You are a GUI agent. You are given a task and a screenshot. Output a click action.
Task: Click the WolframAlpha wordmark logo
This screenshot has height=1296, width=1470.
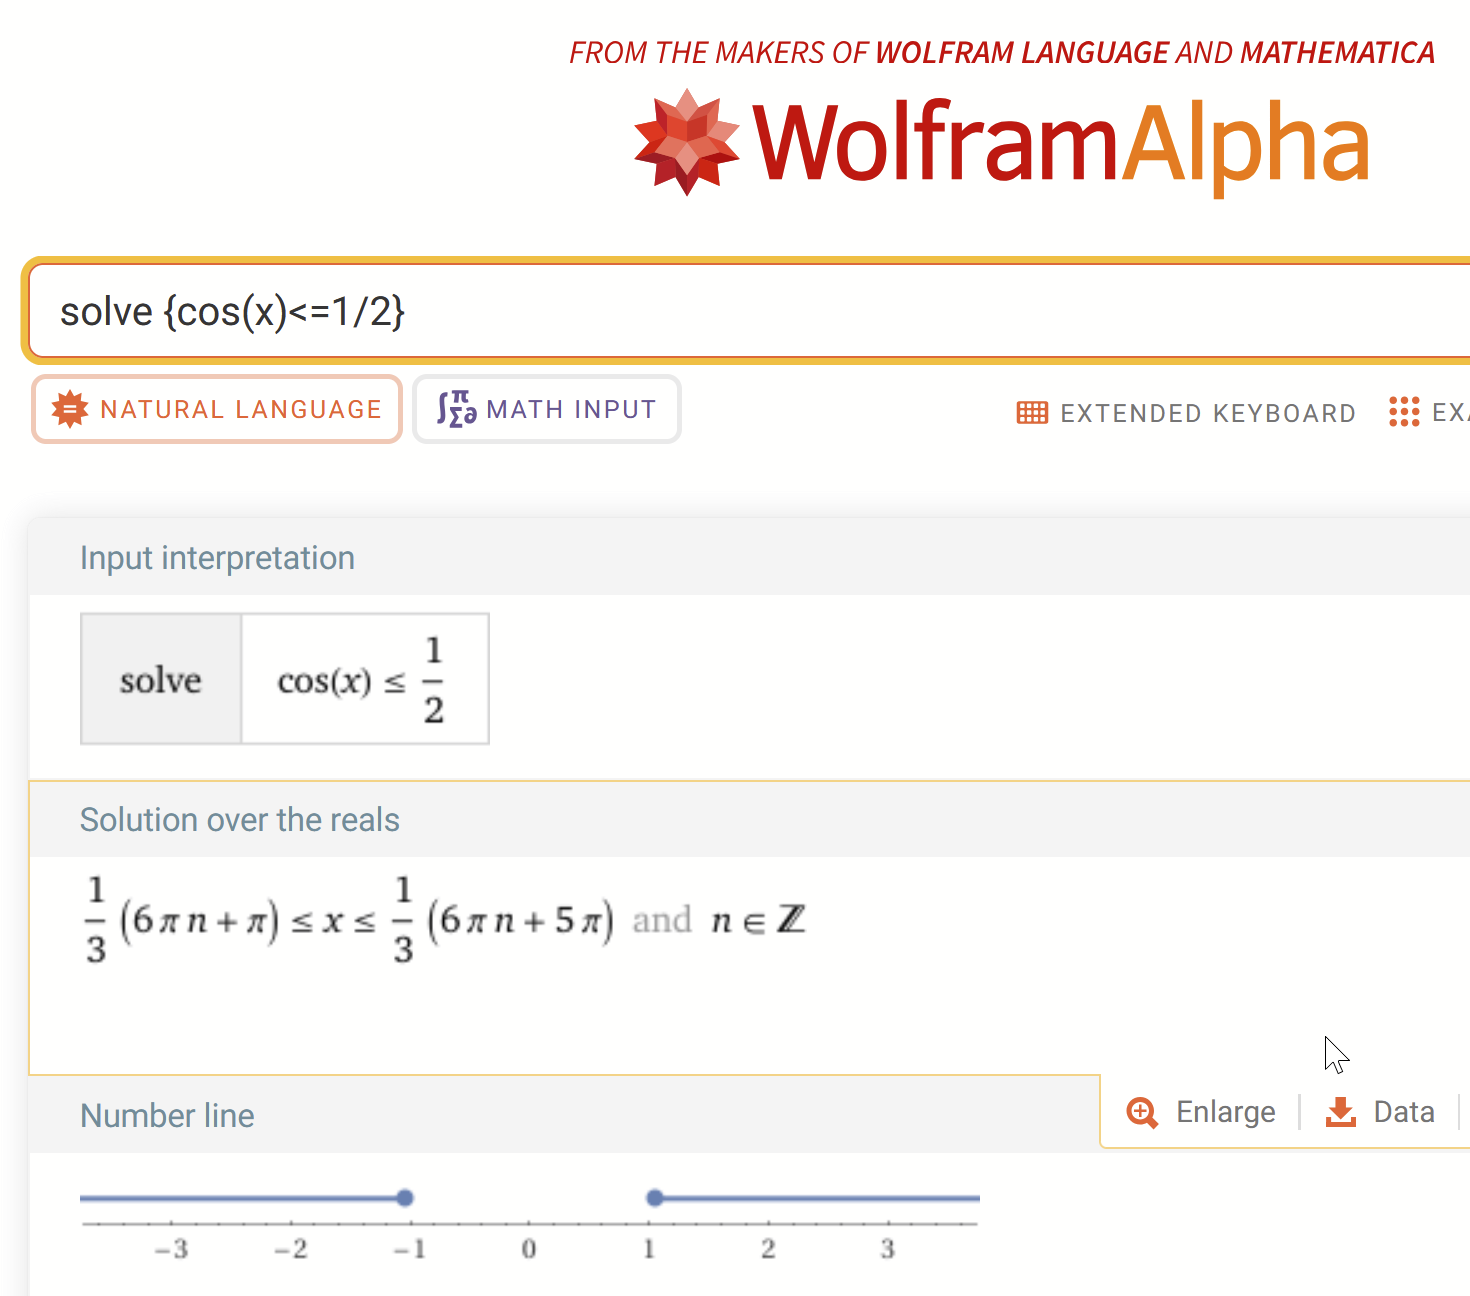pyautogui.click(x=1060, y=143)
